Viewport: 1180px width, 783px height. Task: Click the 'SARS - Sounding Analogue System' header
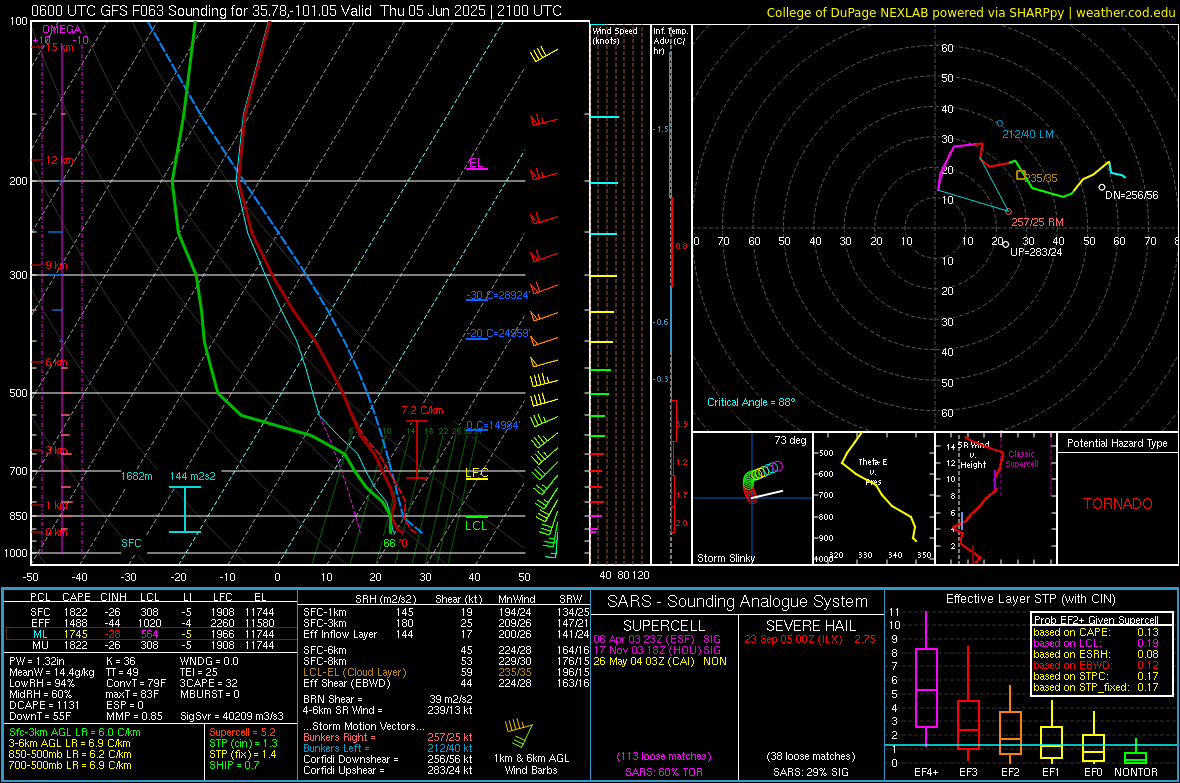[737, 602]
